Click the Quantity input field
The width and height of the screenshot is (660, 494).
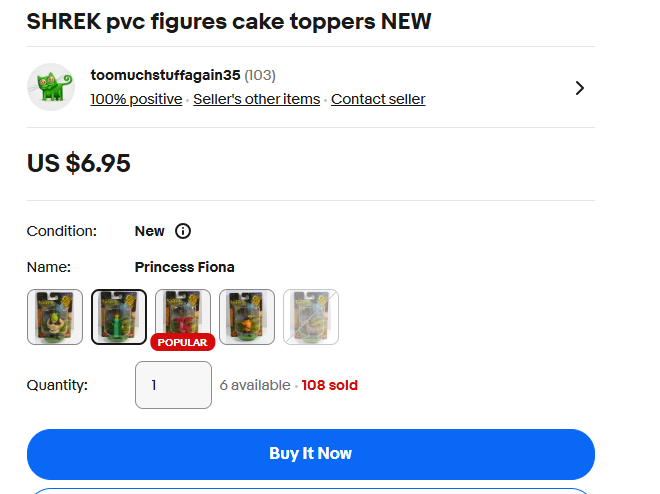173,385
